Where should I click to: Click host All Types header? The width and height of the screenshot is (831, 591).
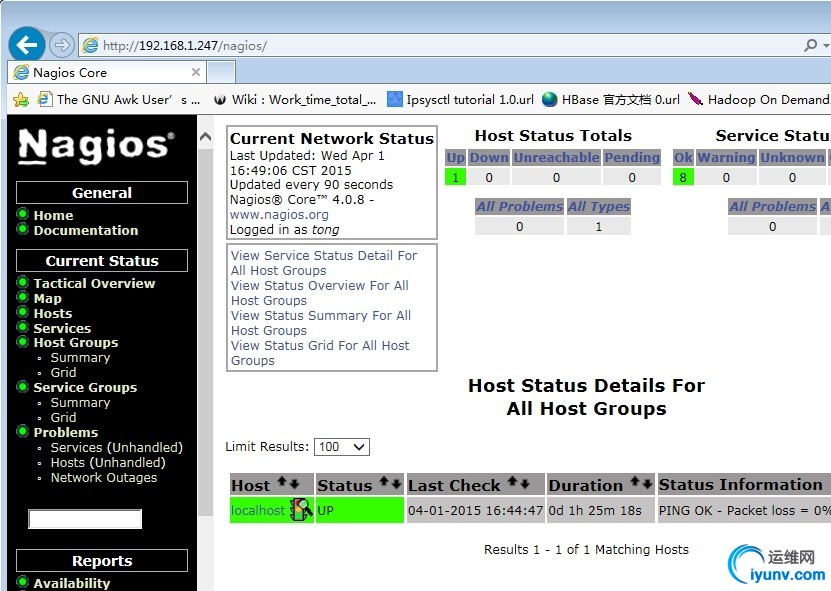point(599,207)
